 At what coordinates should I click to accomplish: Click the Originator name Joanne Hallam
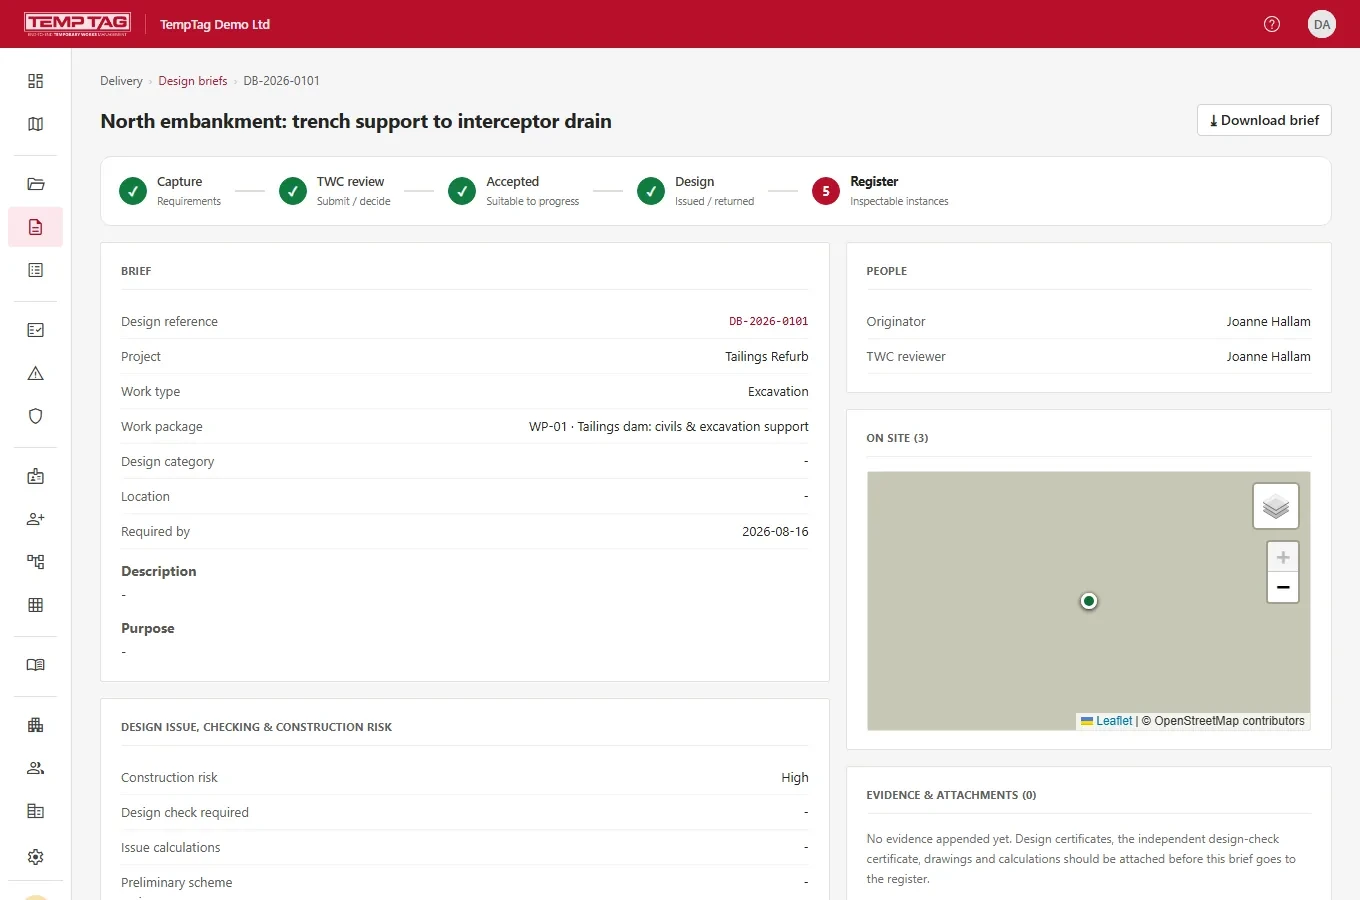tap(1268, 322)
